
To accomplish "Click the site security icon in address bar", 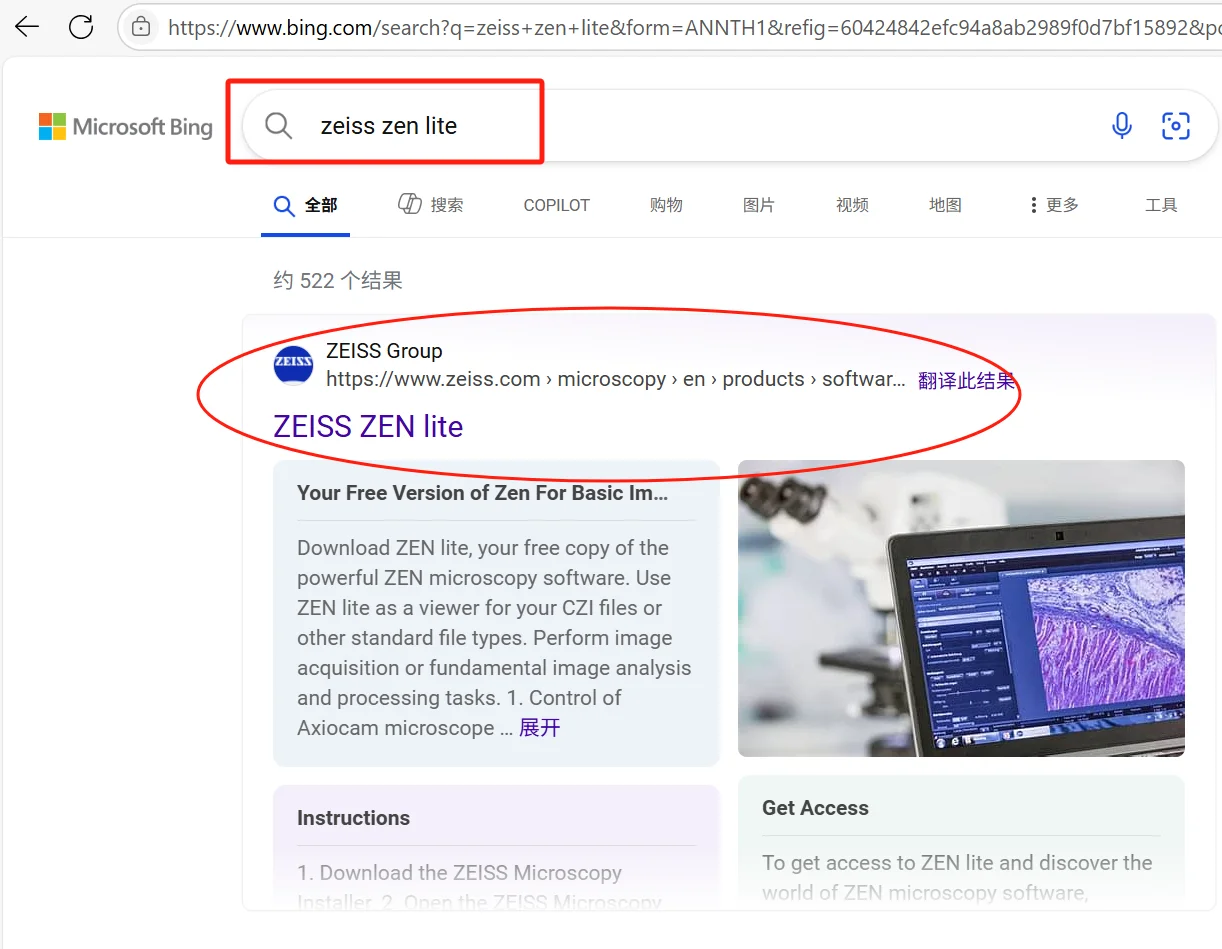I will [x=140, y=27].
